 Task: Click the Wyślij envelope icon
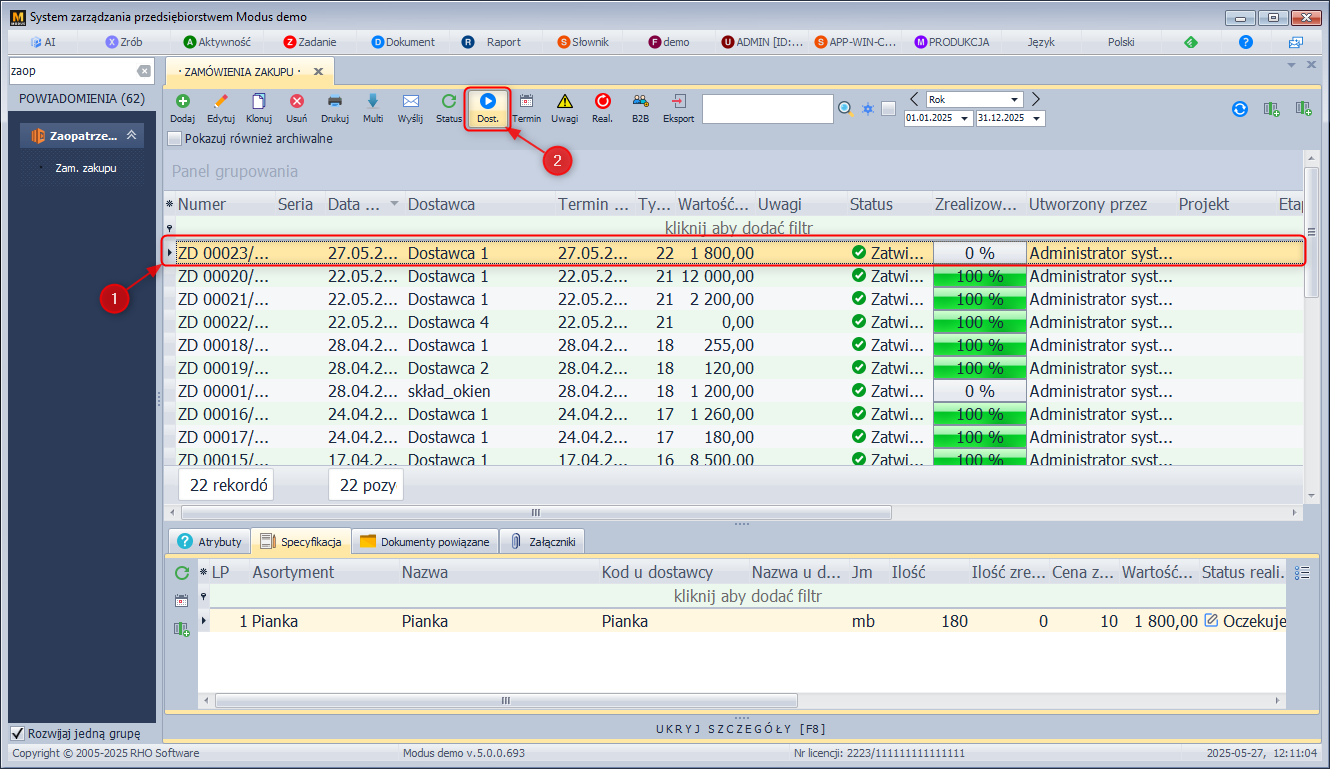click(x=410, y=102)
